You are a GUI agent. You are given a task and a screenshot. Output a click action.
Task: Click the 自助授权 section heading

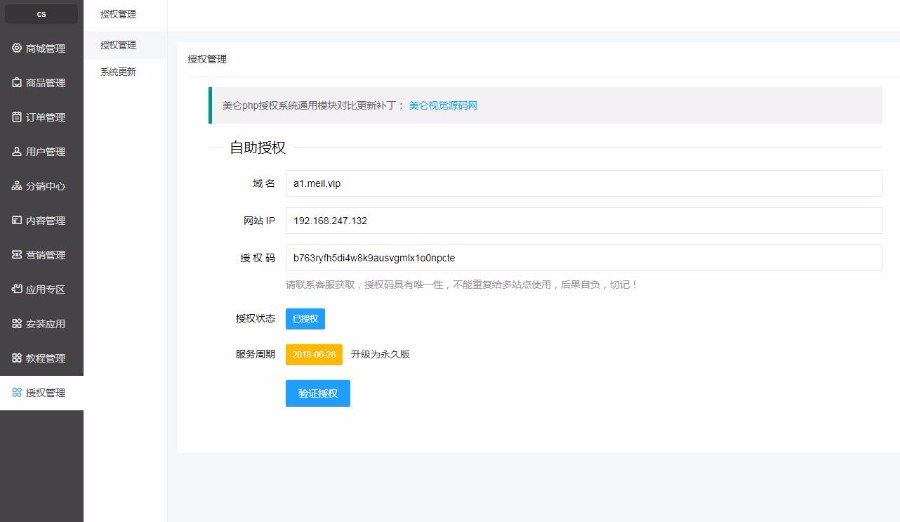point(258,148)
